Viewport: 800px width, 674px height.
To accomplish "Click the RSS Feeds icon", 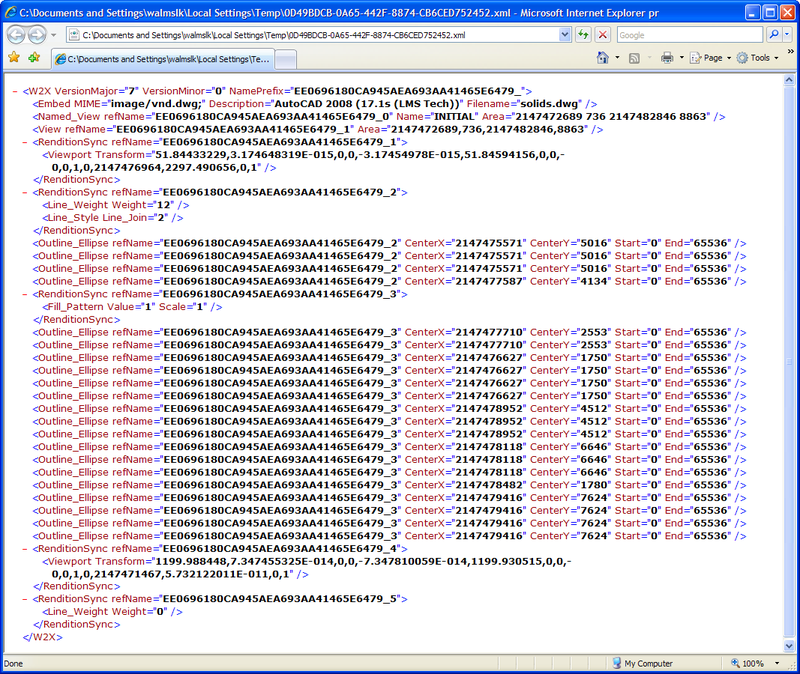I will (x=635, y=58).
